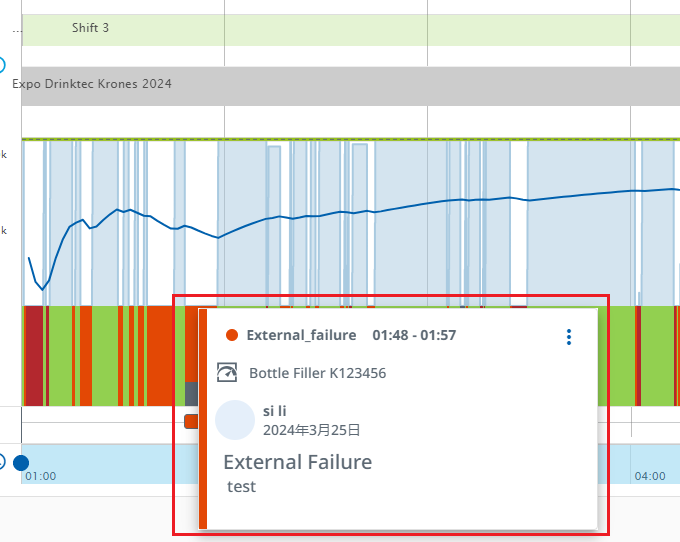The height and width of the screenshot is (542, 680).
Task: Click the 01:48 - 01:57 time range
Action: 414,336
